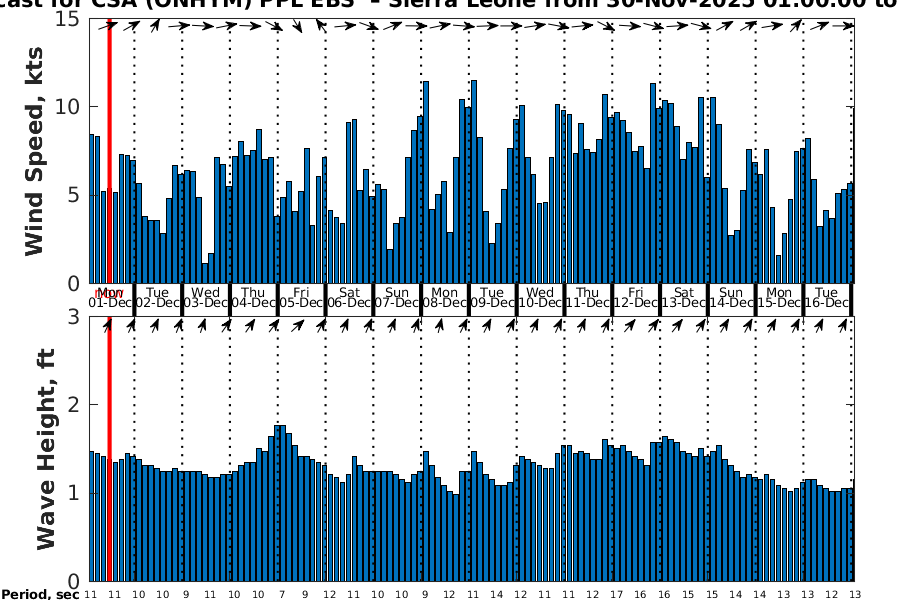Select the Tue 02-Dec date label

pos(158,297)
